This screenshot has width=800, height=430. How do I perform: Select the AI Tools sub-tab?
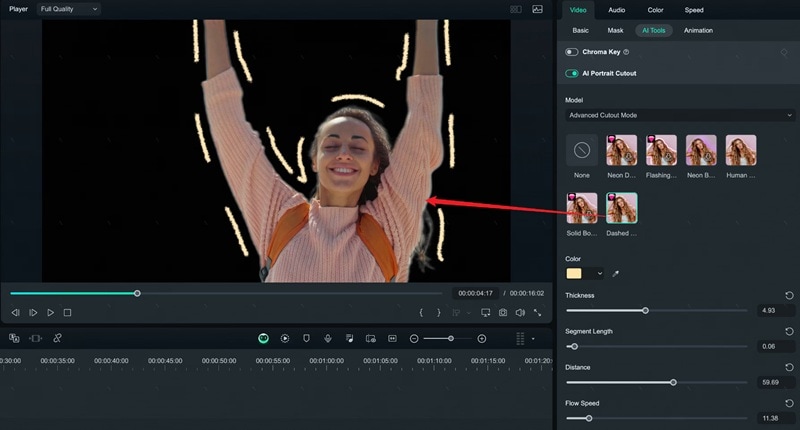tap(654, 31)
